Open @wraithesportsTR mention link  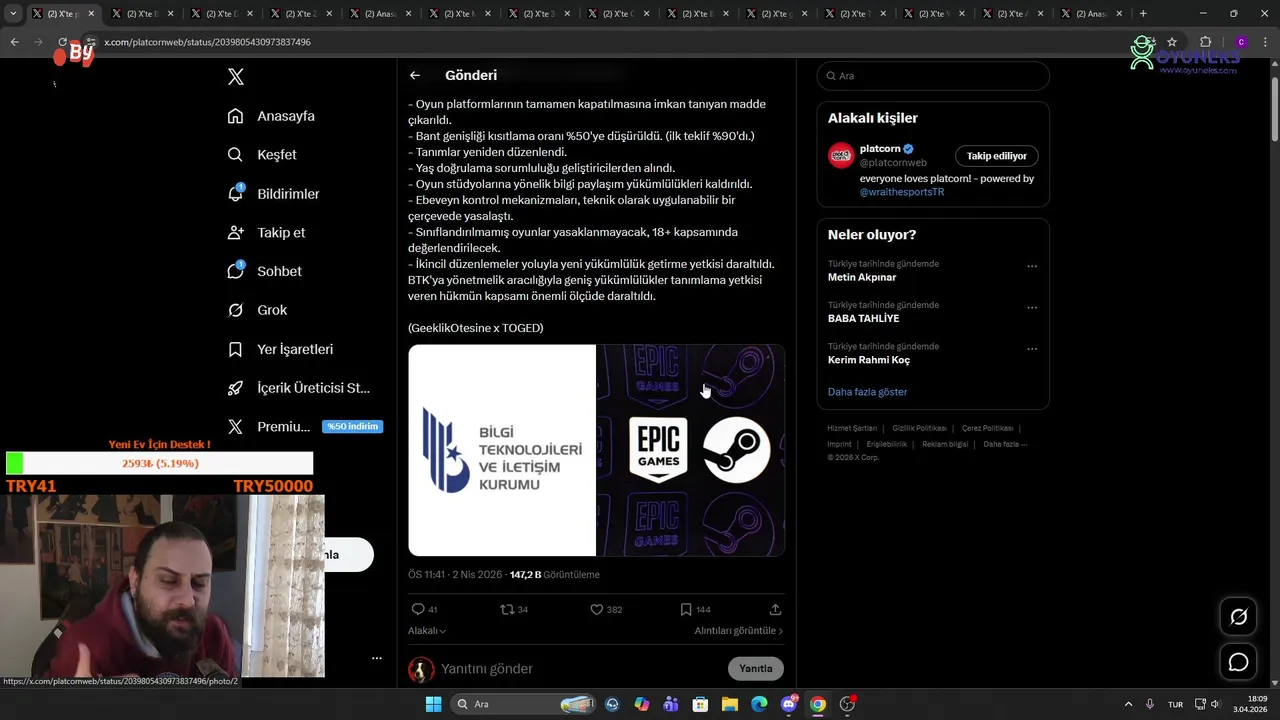click(x=902, y=192)
